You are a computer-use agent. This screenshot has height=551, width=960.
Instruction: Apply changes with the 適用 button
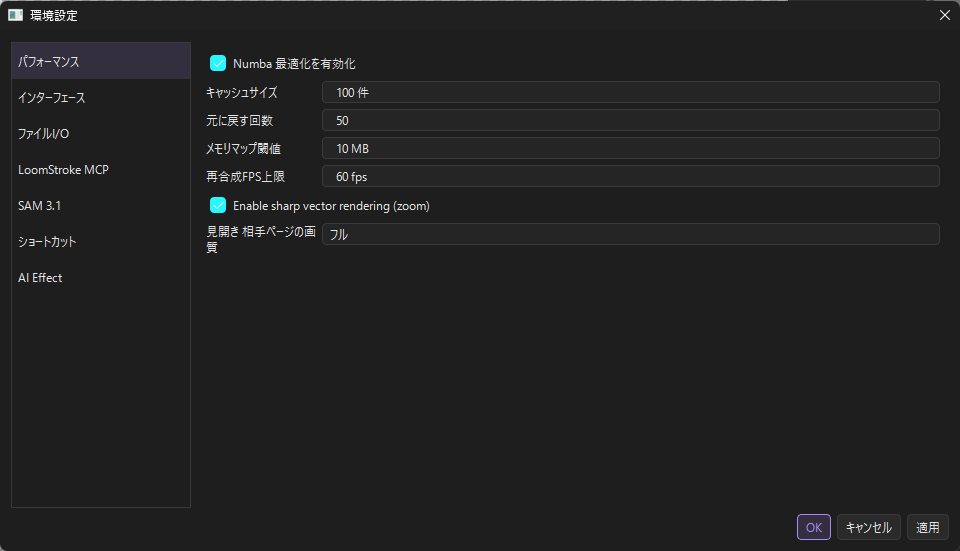[x=928, y=527]
